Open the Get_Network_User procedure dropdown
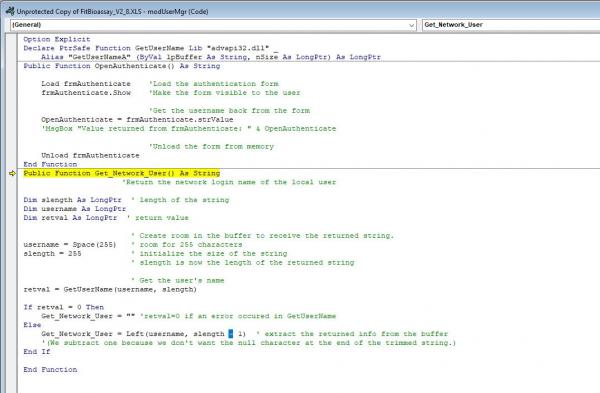 pyautogui.click(x=511, y=25)
